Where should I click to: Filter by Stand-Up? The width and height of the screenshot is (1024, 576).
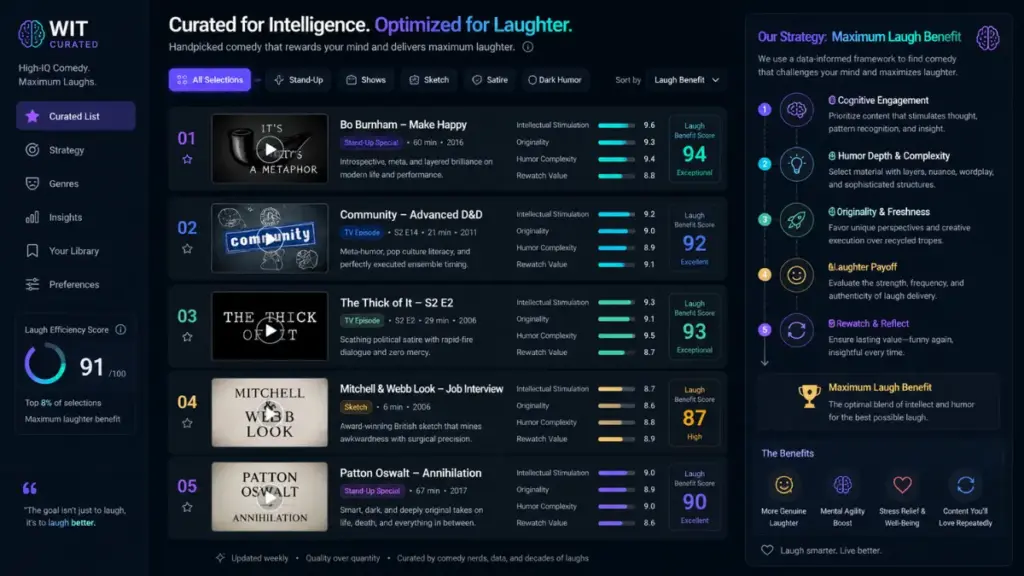(299, 80)
